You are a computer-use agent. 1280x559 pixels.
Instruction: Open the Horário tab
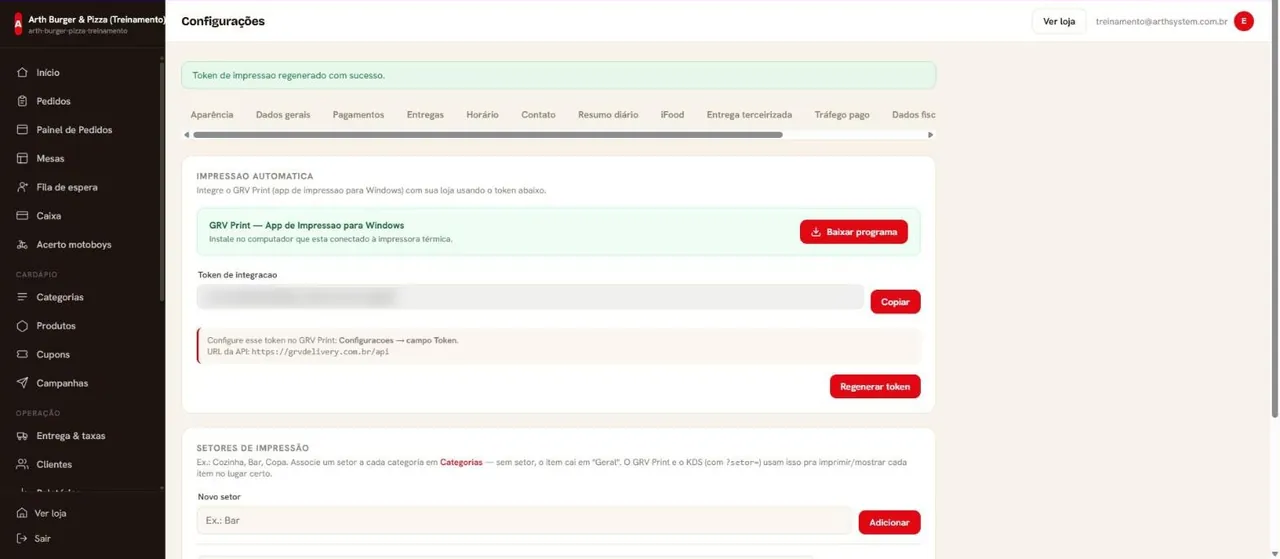point(482,115)
